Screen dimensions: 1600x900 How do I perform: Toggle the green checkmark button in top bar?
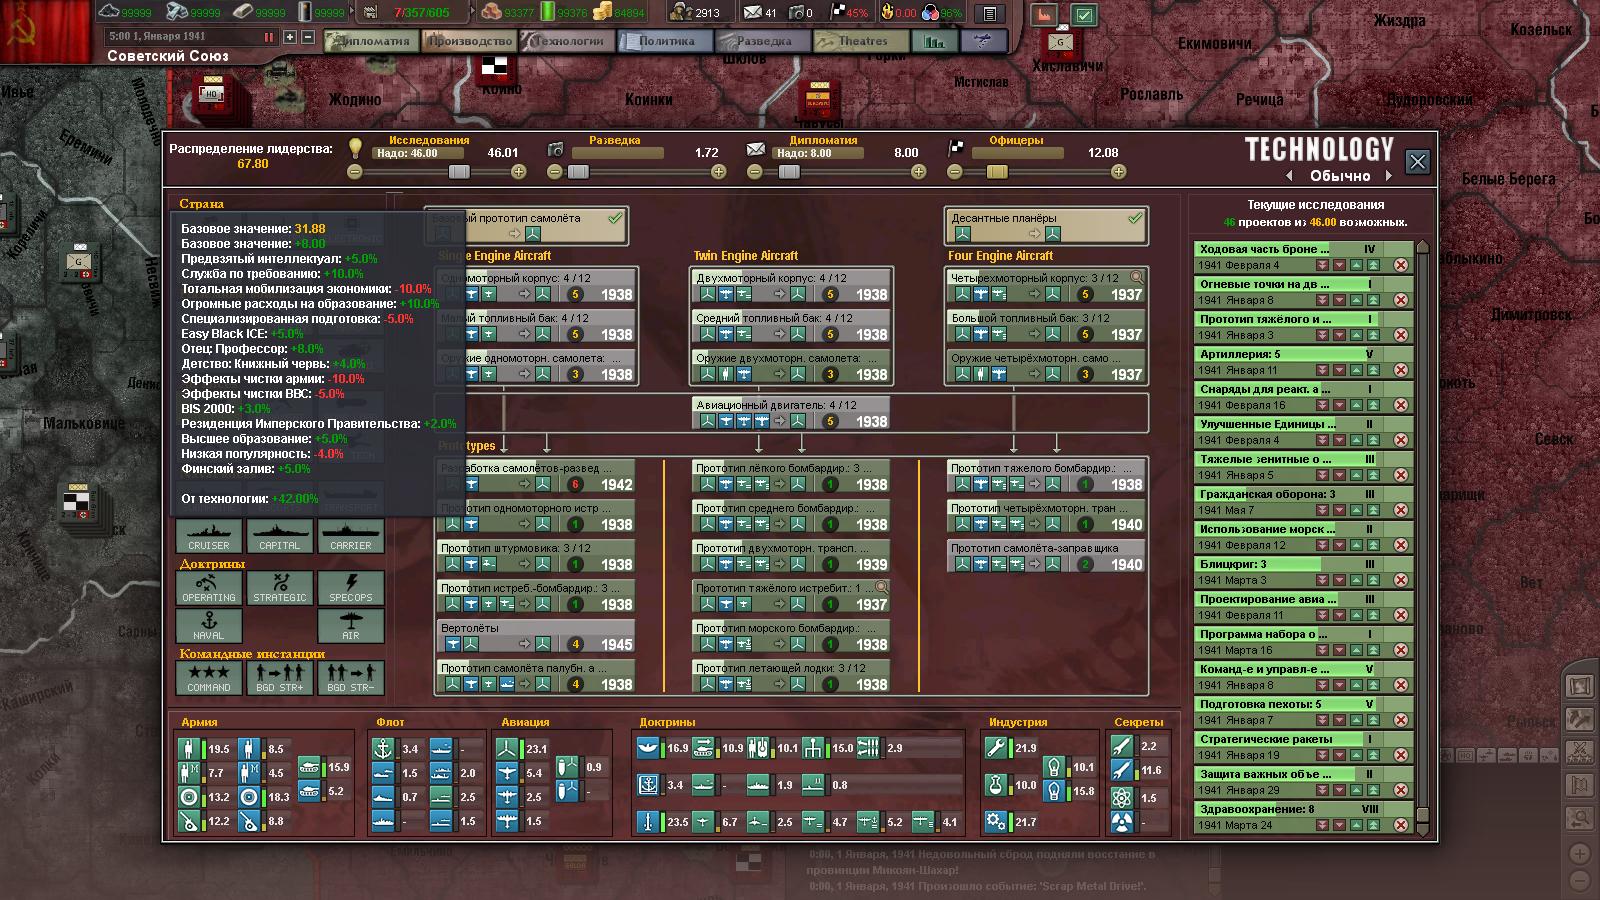click(x=1084, y=15)
